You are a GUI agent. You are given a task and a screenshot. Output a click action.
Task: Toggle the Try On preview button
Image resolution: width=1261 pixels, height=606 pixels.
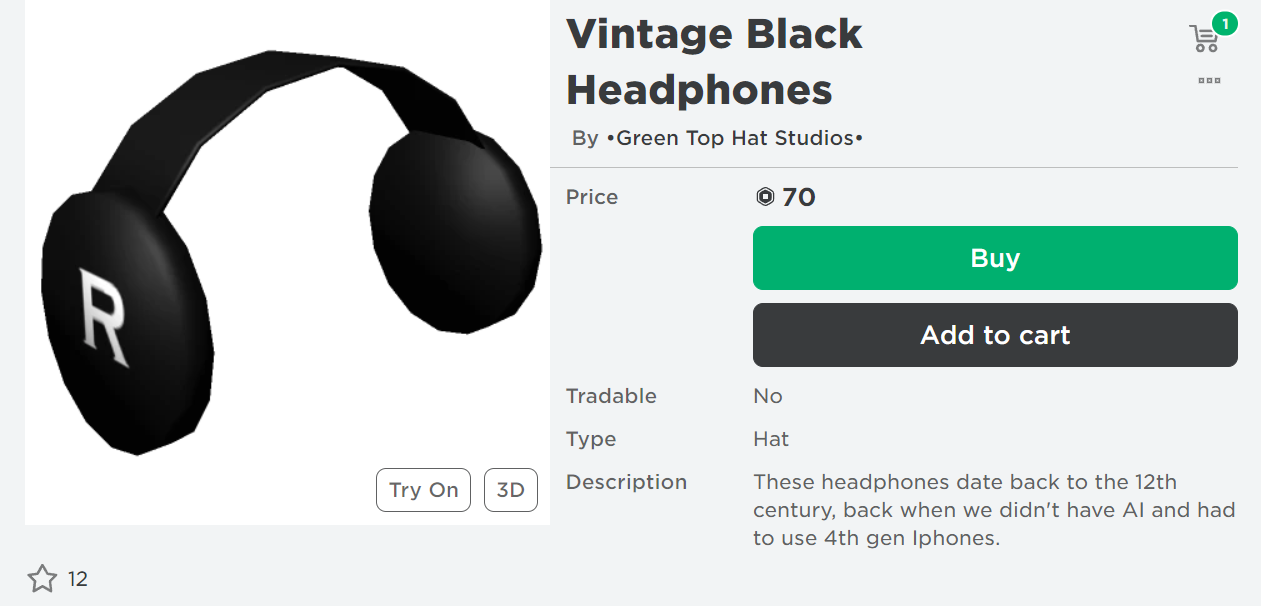point(423,490)
